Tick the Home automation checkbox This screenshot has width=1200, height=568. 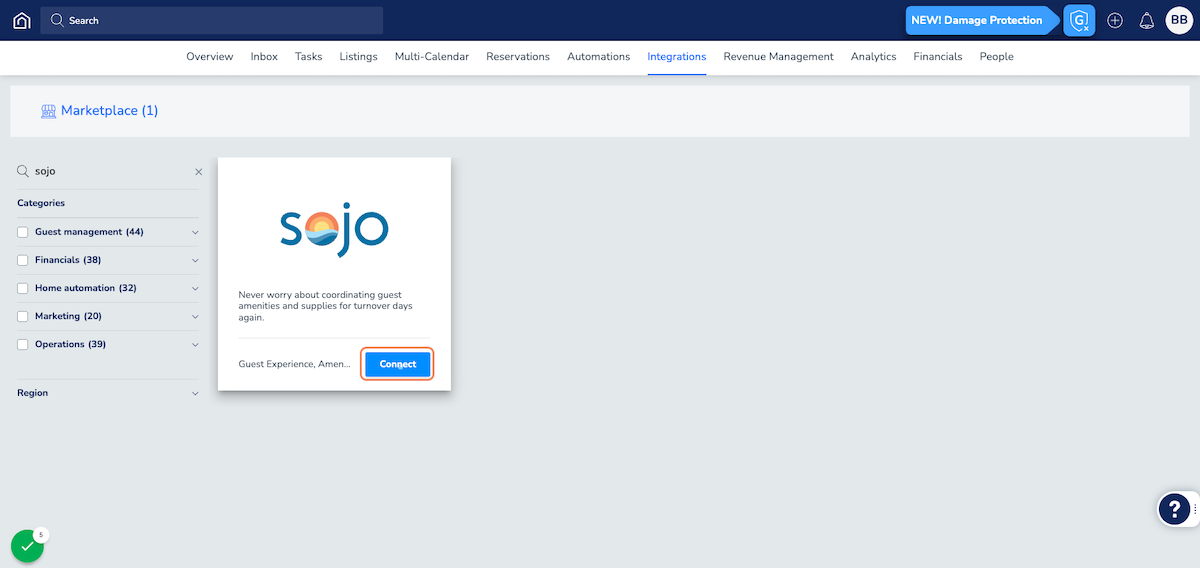pos(23,288)
